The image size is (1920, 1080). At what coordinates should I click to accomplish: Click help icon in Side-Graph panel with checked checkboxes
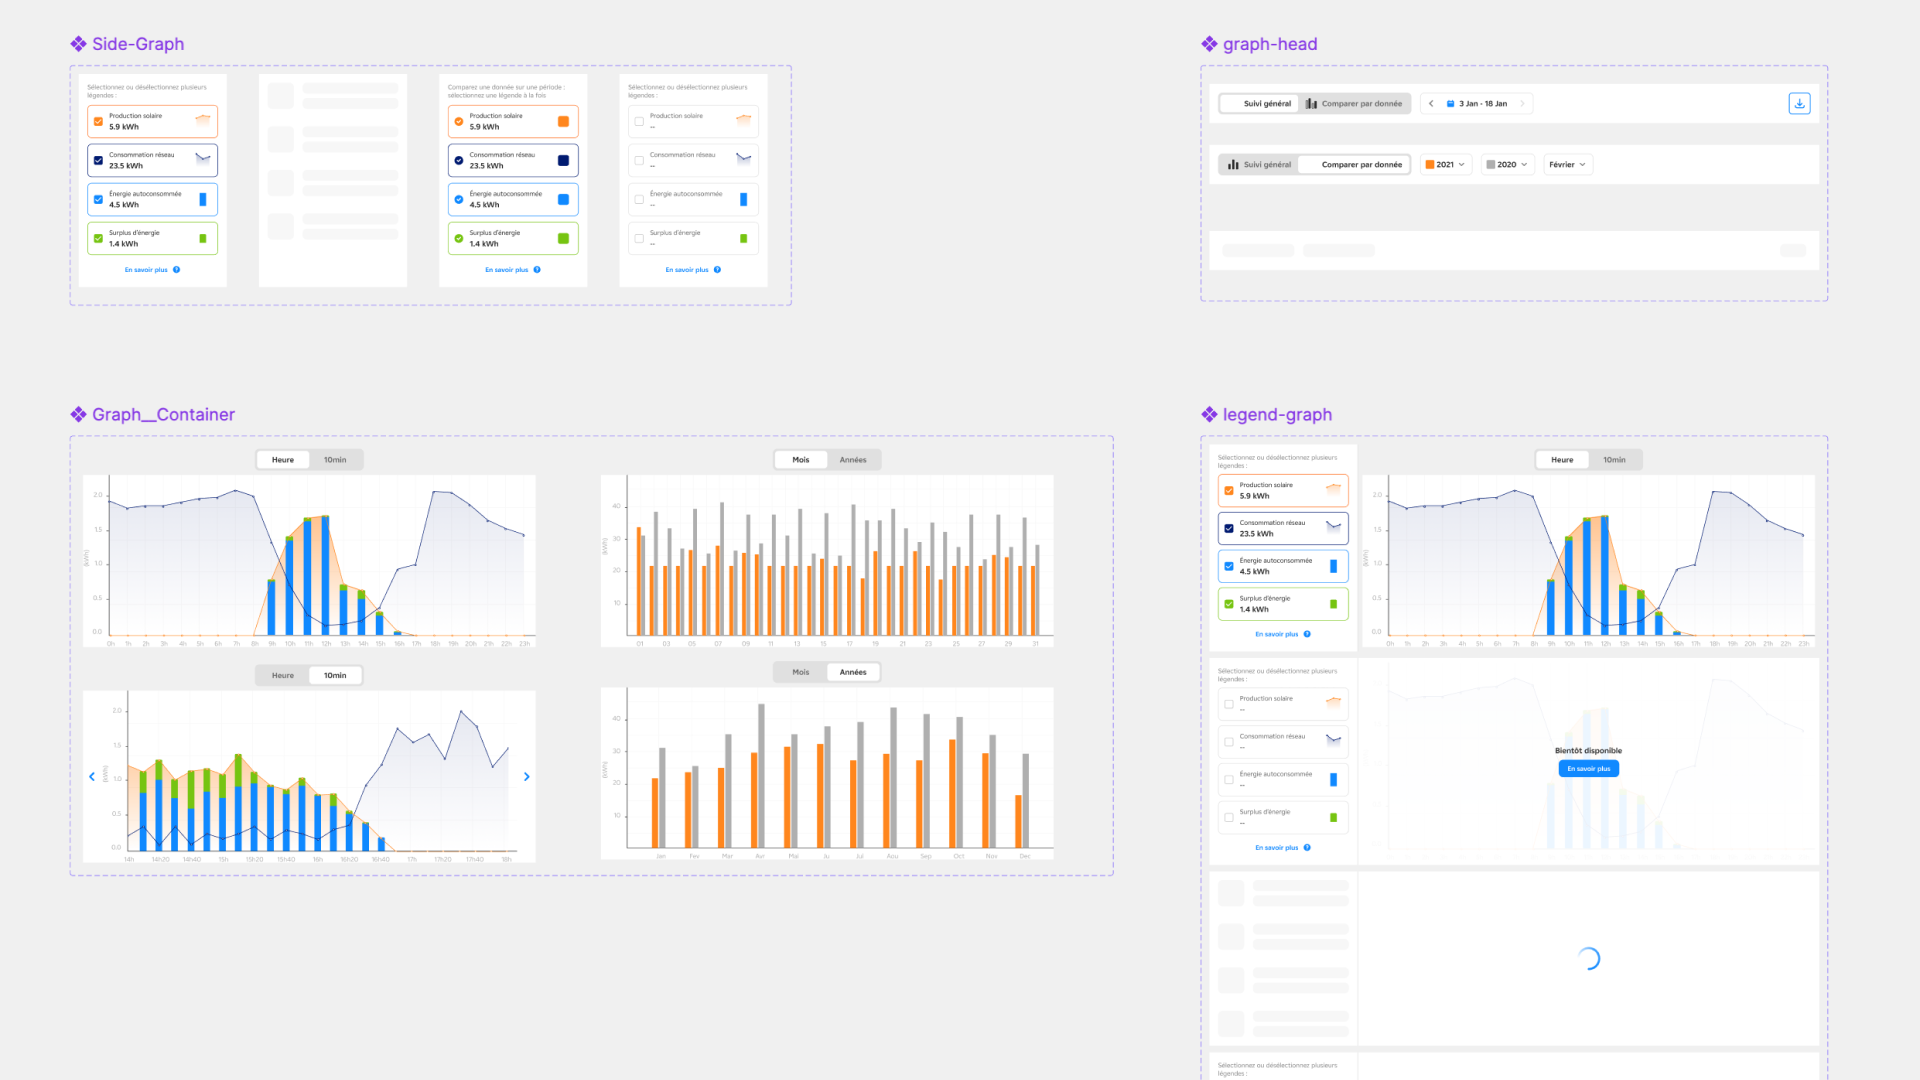[176, 270]
